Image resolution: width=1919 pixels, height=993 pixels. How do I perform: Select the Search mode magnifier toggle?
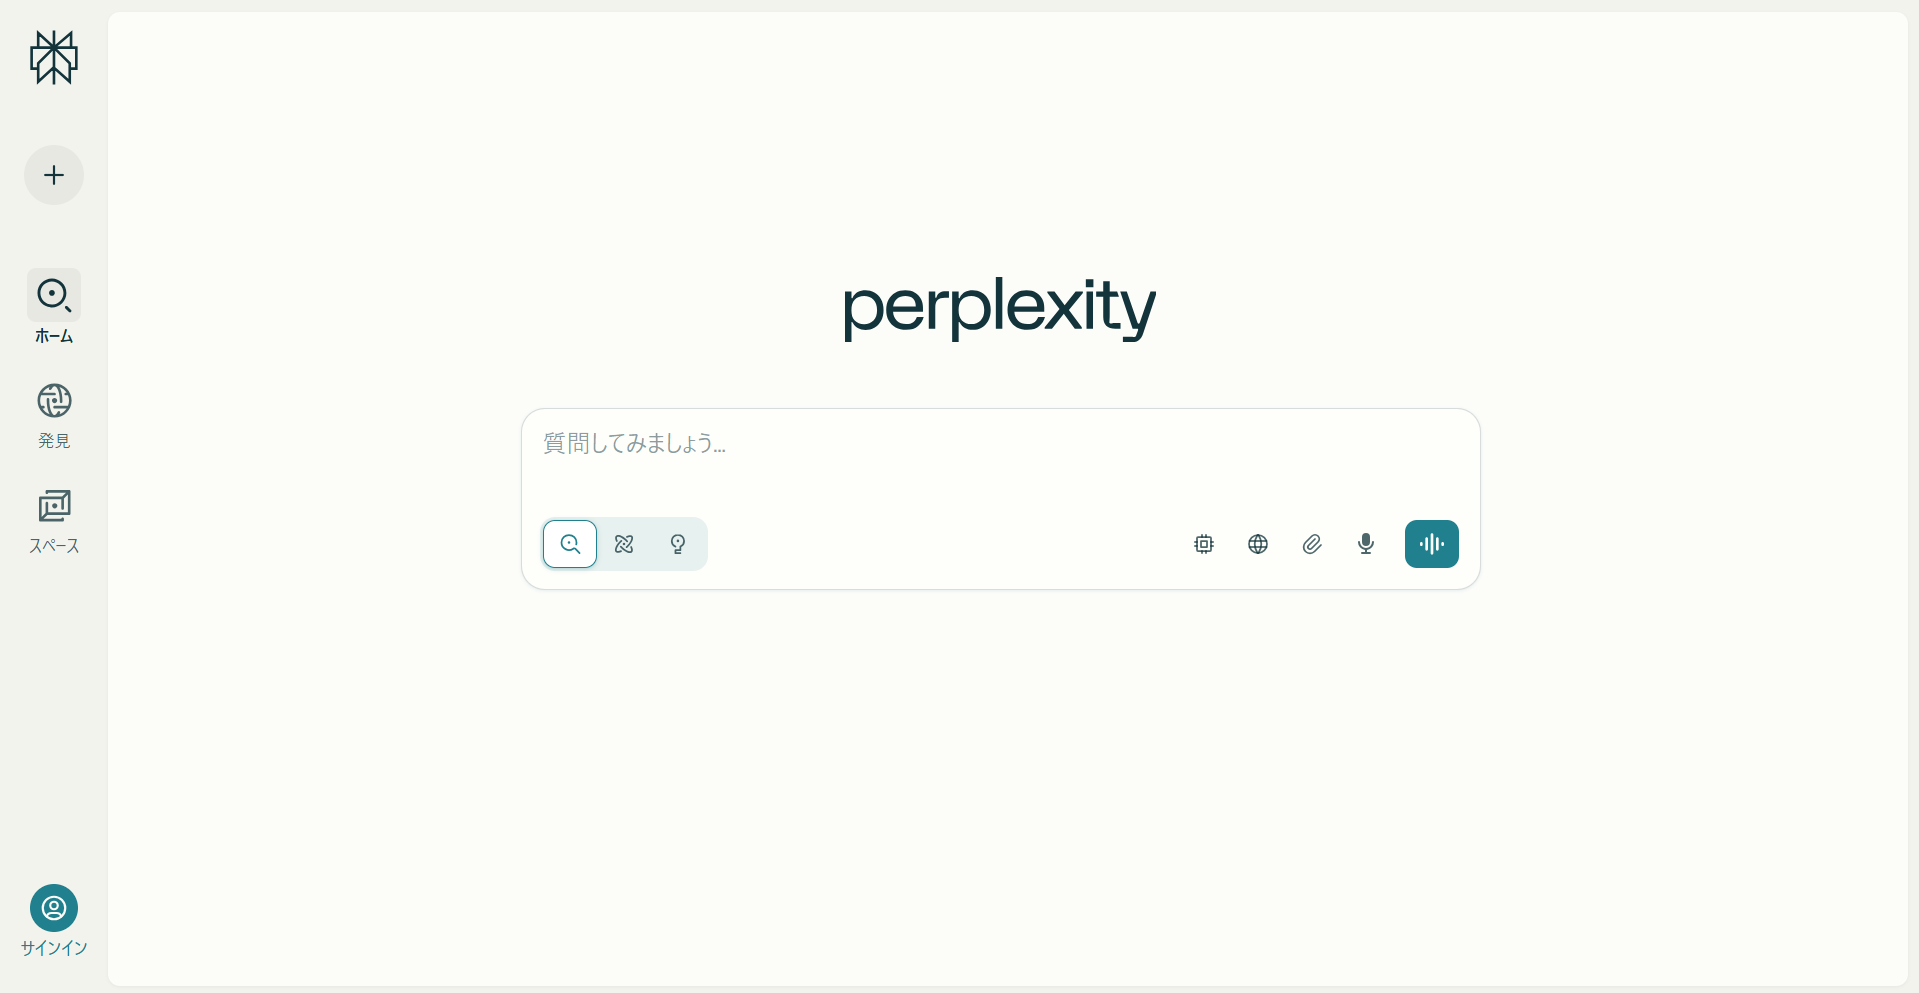(x=570, y=544)
